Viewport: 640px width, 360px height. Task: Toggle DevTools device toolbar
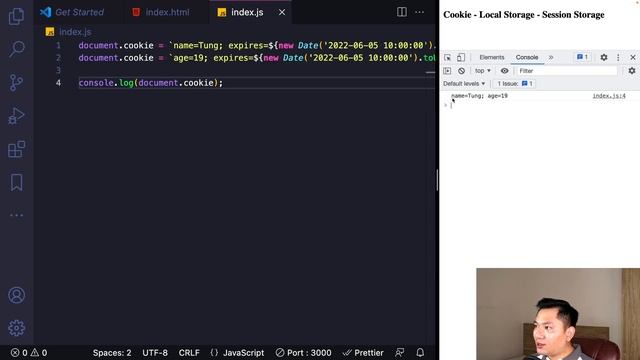tap(461, 58)
